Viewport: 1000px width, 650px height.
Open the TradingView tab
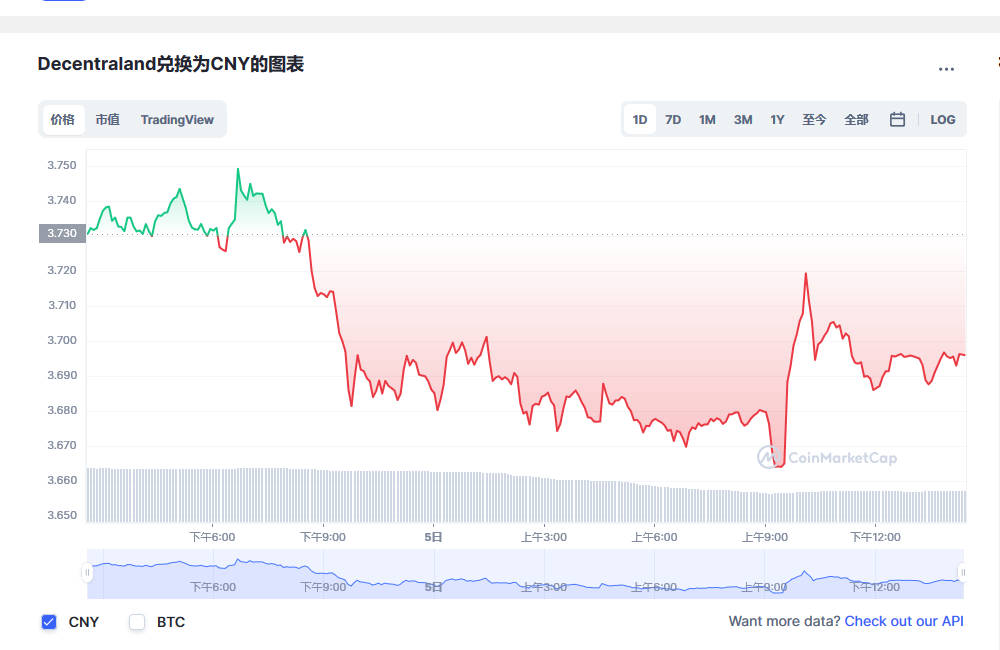[177, 119]
